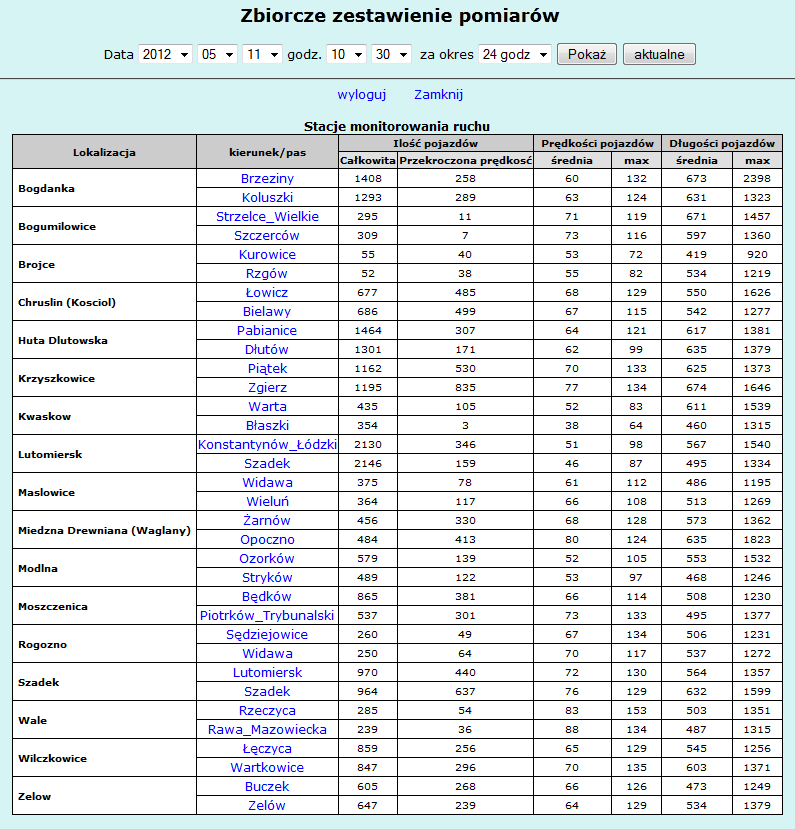
Task: Click the Przekroczona prędkość column header
Action: pos(465,161)
